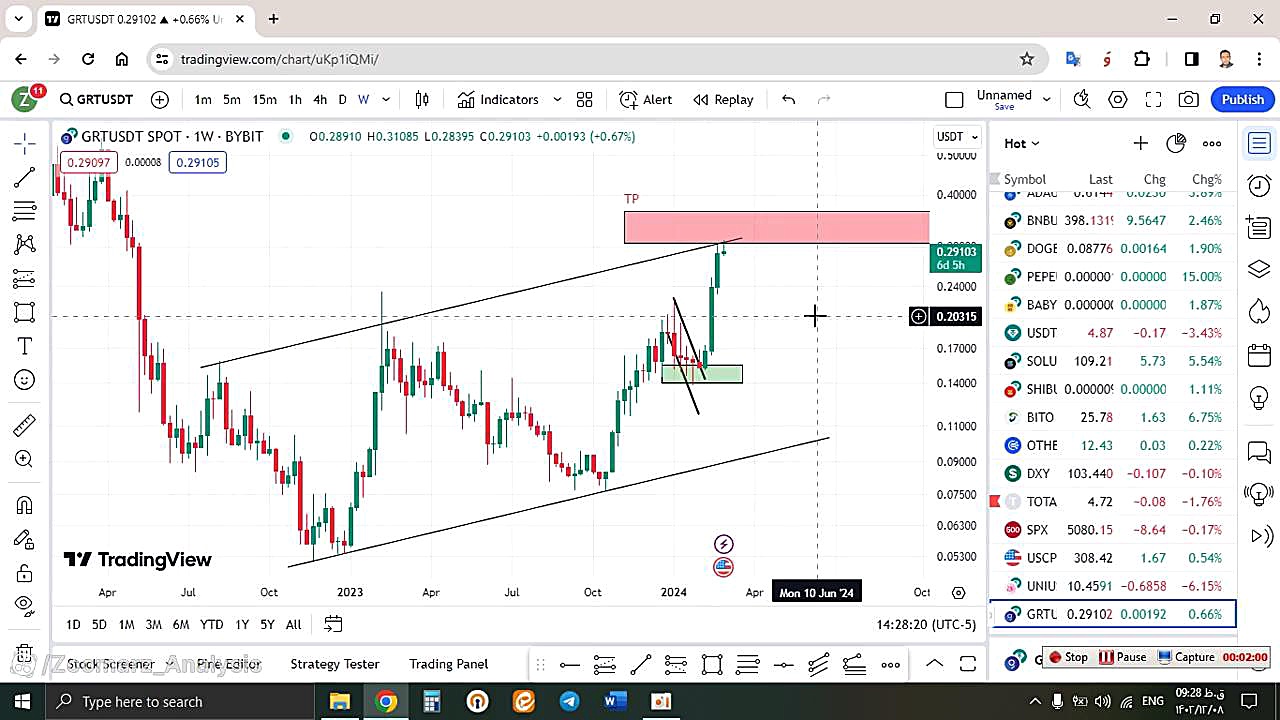Expand the Unnamed layout dropdown arrow
1280x720 pixels.
point(1047,99)
